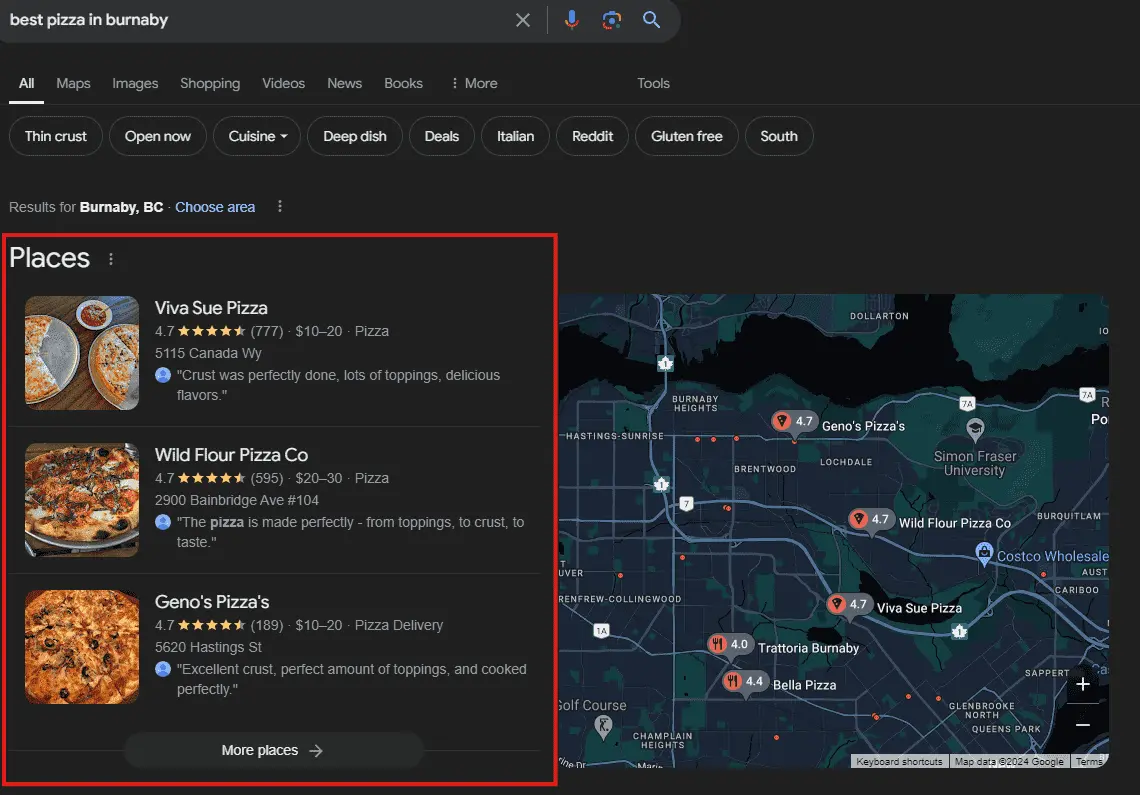Click the Keyboard shortcuts map link

(899, 762)
